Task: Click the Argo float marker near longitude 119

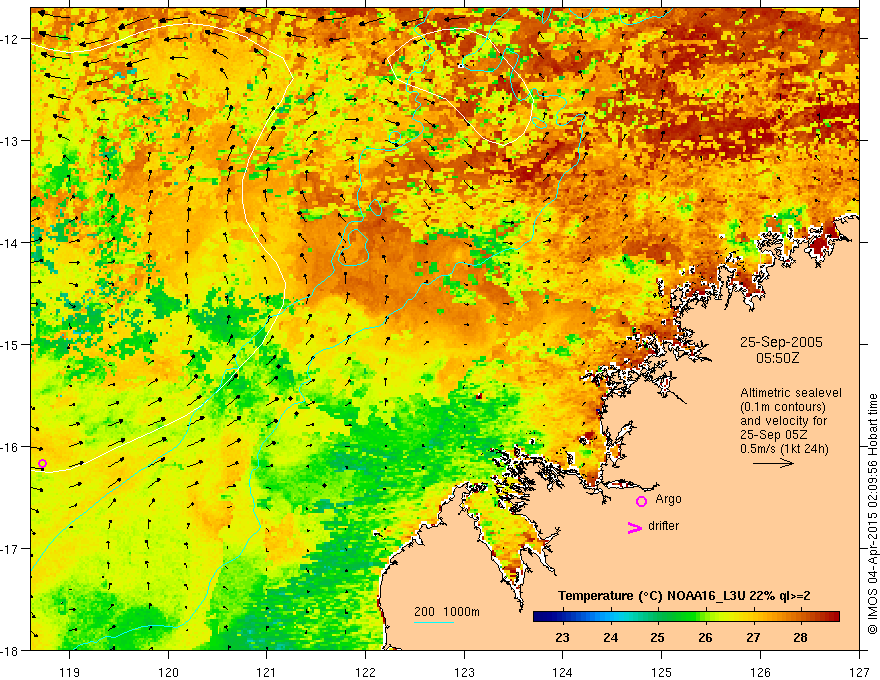Action: (42, 463)
